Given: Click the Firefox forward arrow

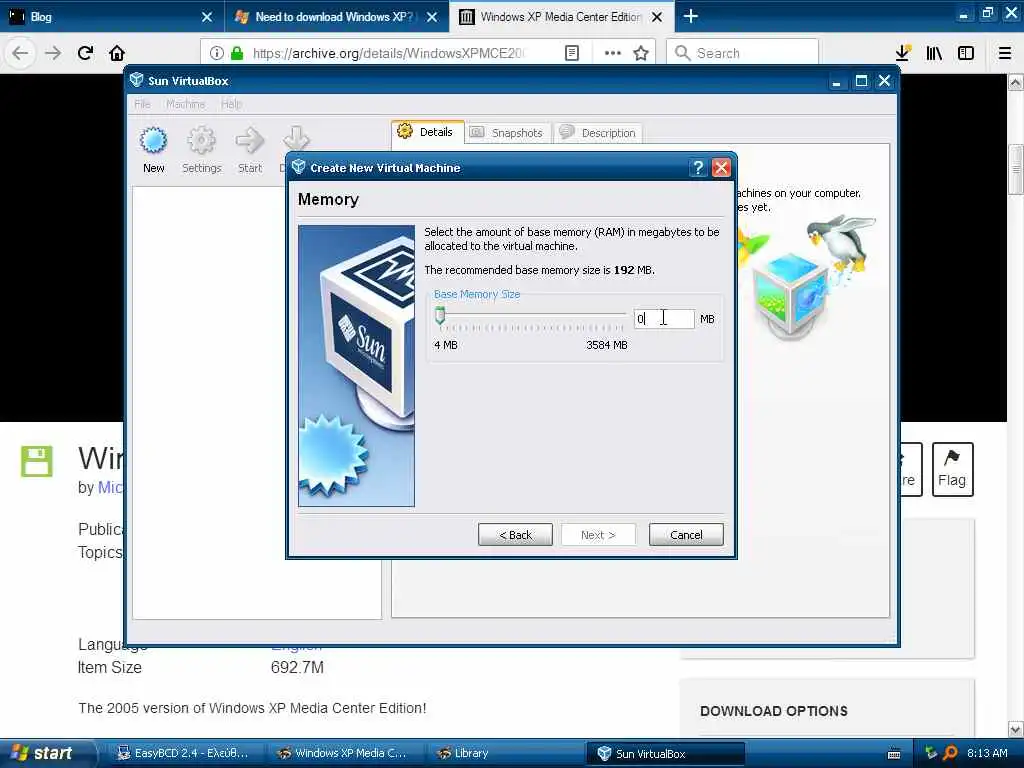Looking at the screenshot, I should coord(53,53).
